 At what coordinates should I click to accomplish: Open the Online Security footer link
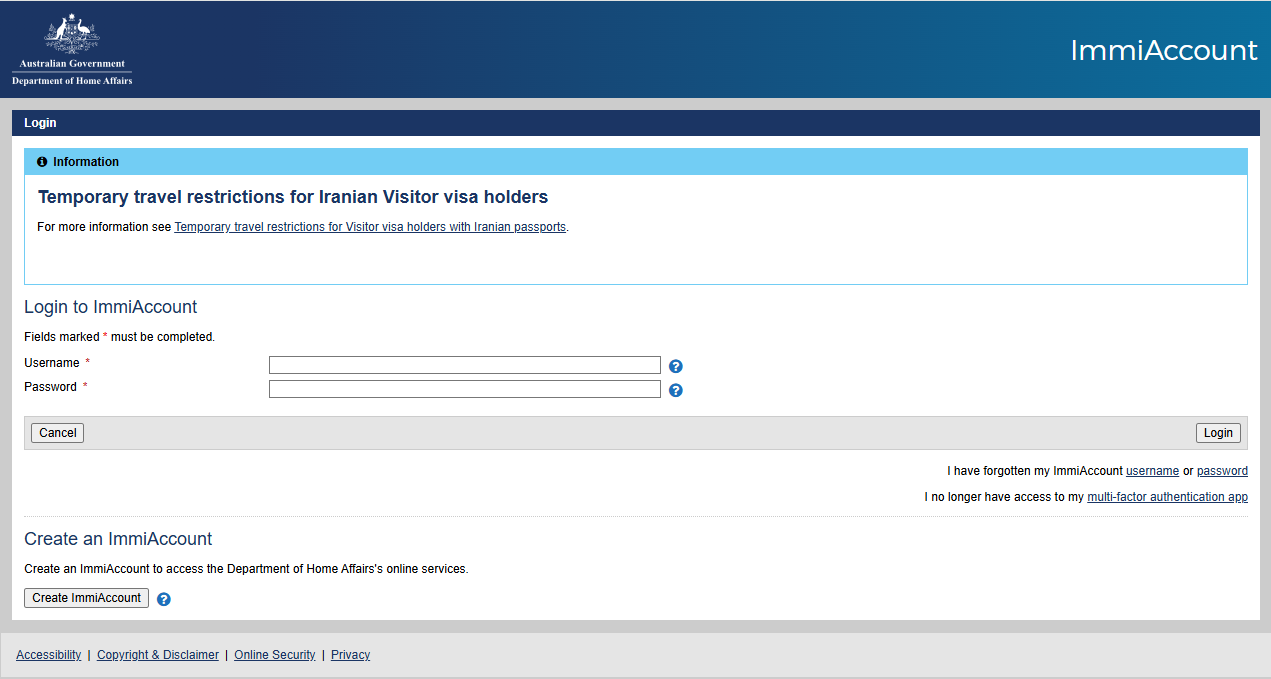click(274, 655)
